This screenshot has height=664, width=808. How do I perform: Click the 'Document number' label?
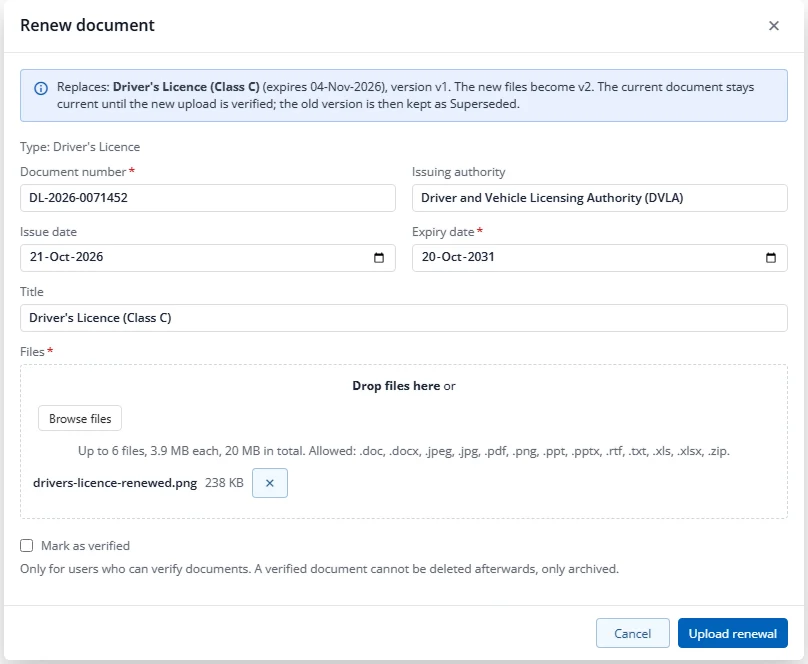point(73,172)
